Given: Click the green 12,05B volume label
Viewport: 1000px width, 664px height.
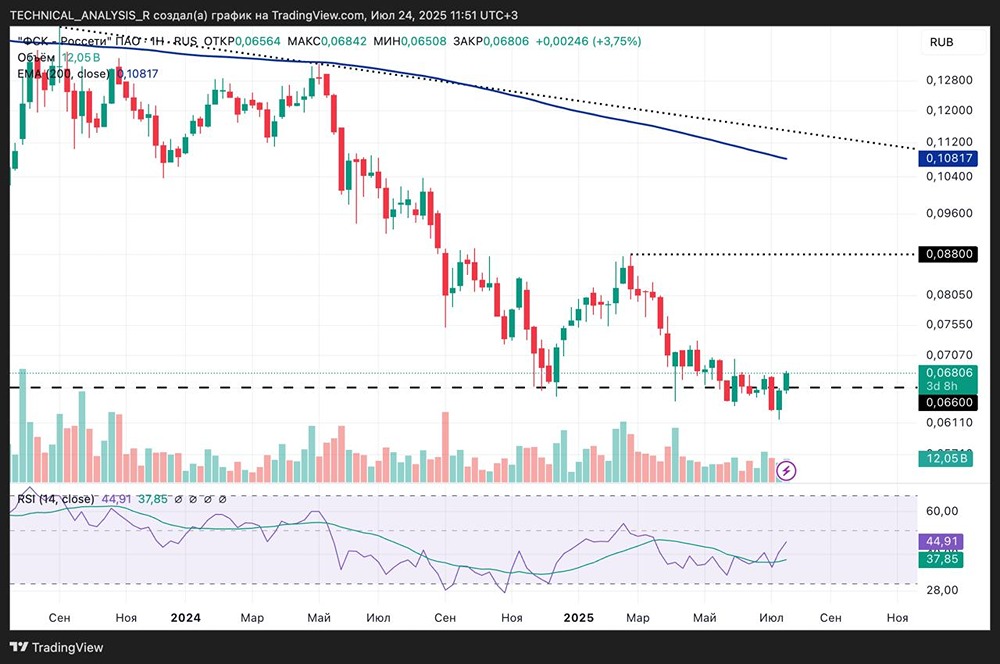Looking at the screenshot, I should [x=946, y=459].
